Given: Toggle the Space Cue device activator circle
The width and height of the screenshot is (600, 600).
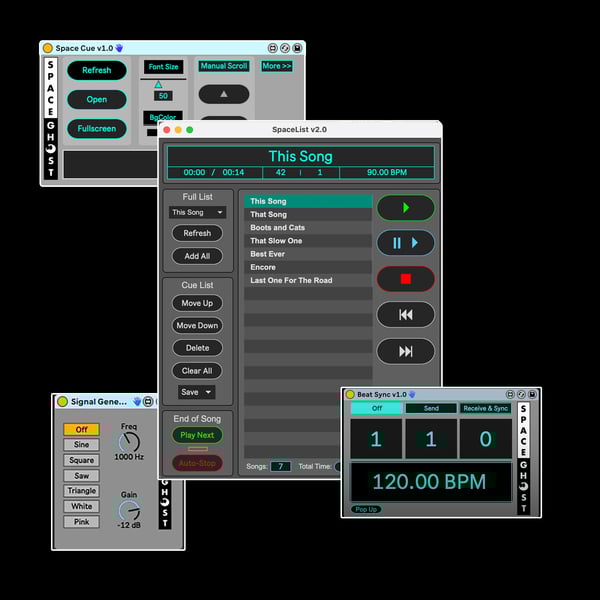Looking at the screenshot, I should [48, 48].
